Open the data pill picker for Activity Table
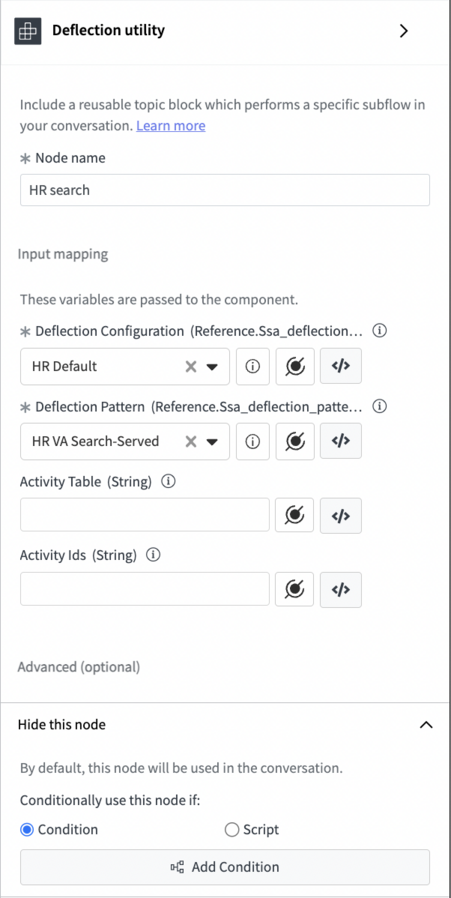451x898 pixels. point(295,515)
